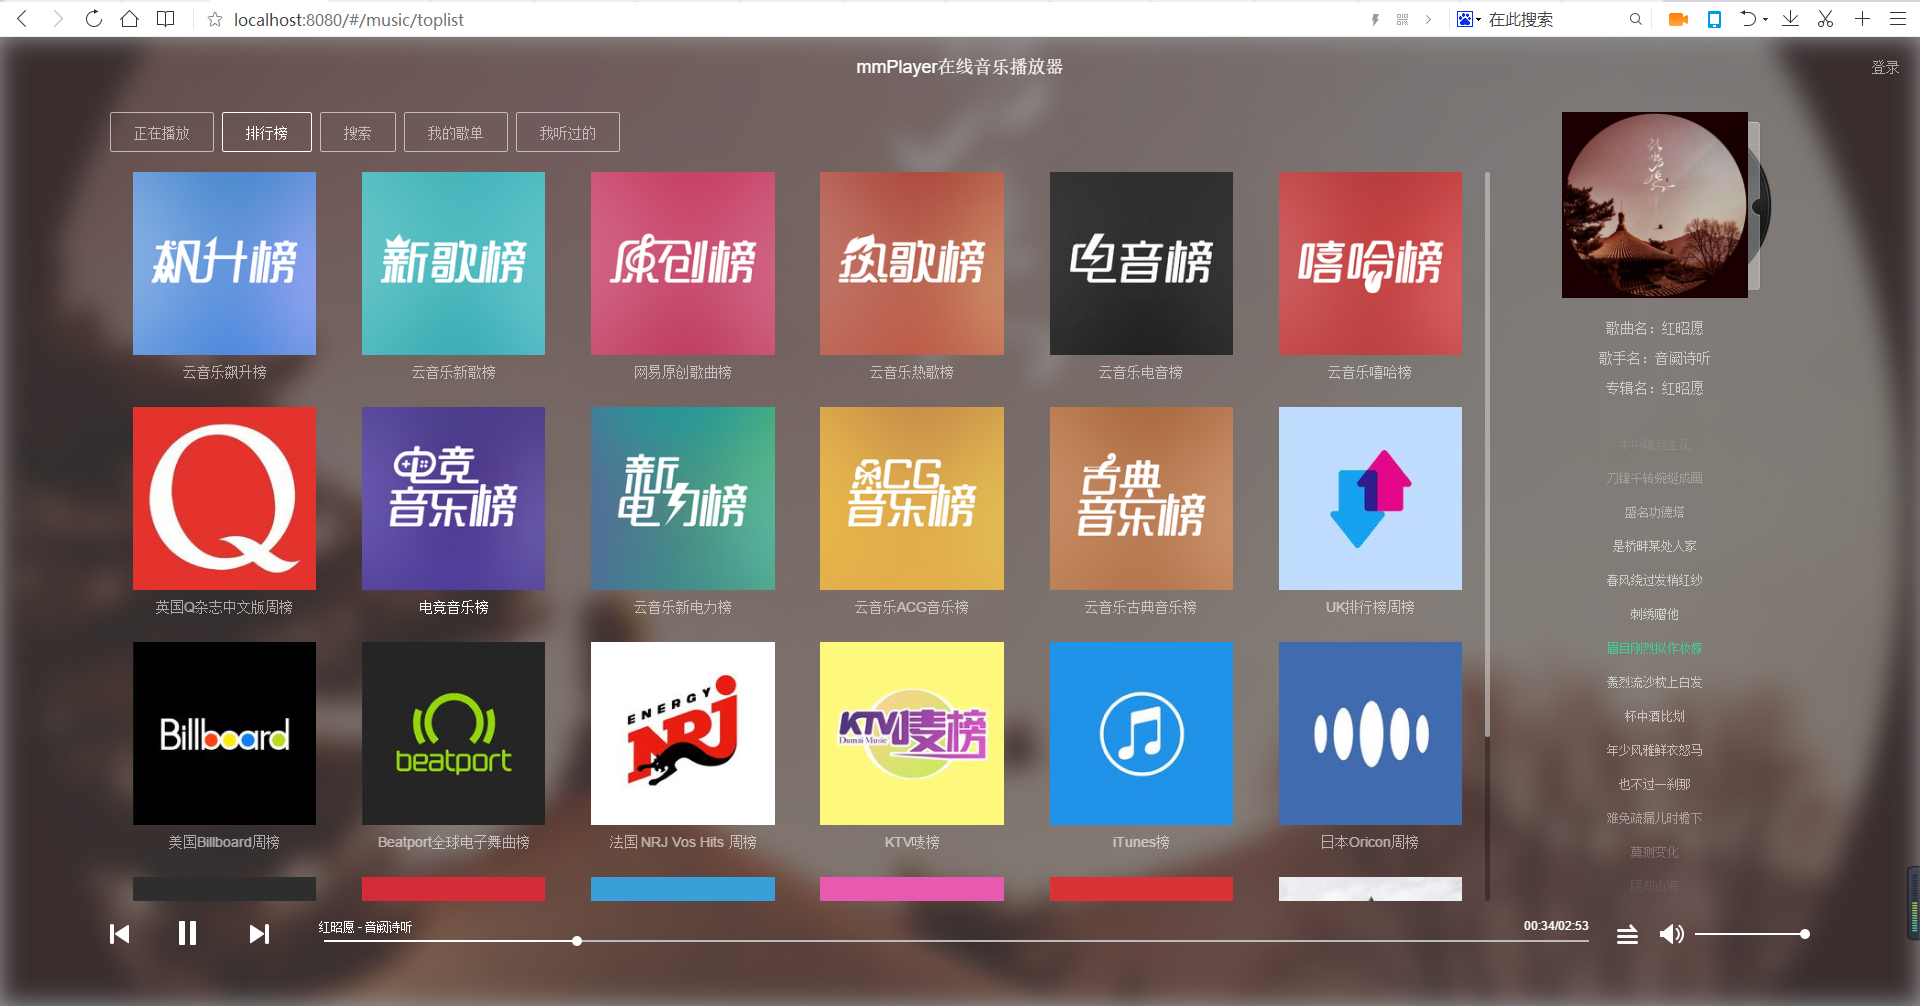The width and height of the screenshot is (1920, 1006).
Task: Click the blue mobile device icon
Action: [1714, 19]
